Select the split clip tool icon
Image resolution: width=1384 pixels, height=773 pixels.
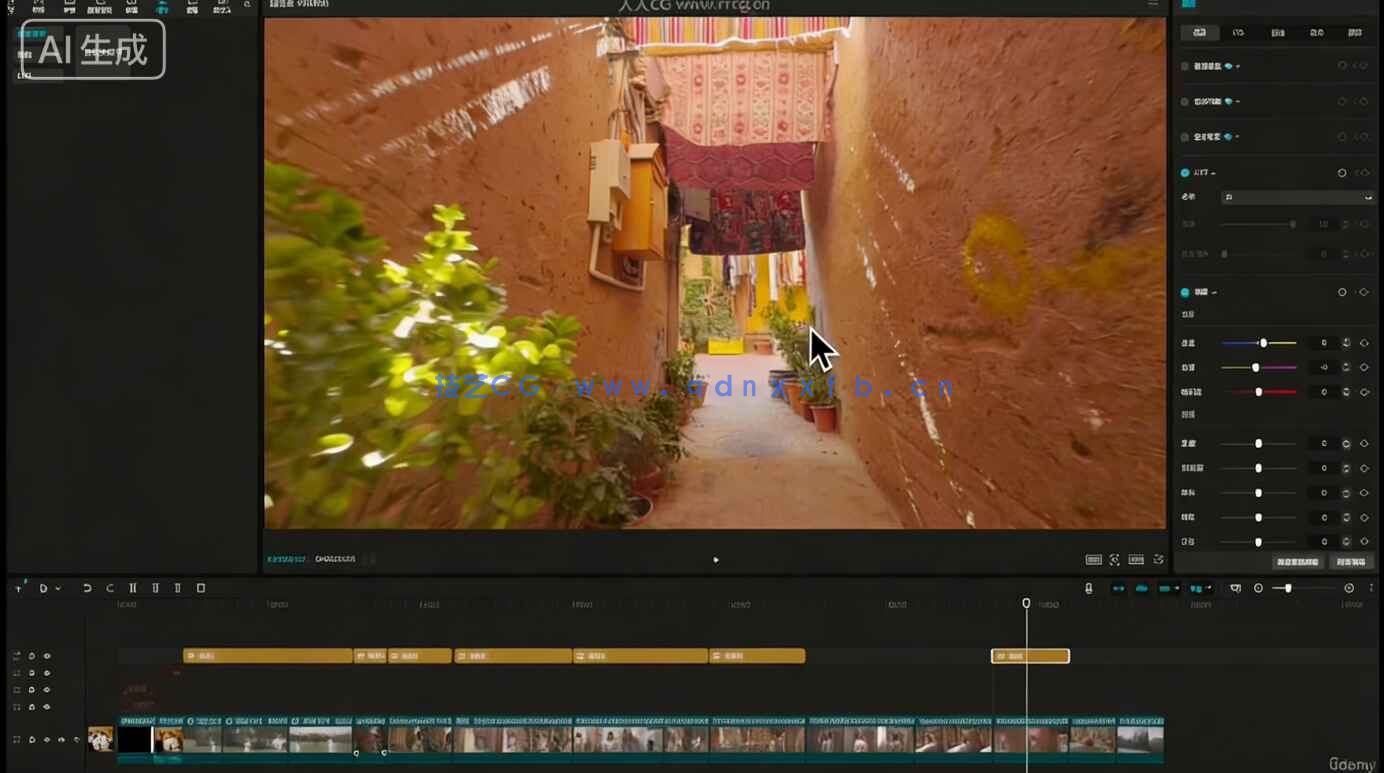tap(133, 588)
